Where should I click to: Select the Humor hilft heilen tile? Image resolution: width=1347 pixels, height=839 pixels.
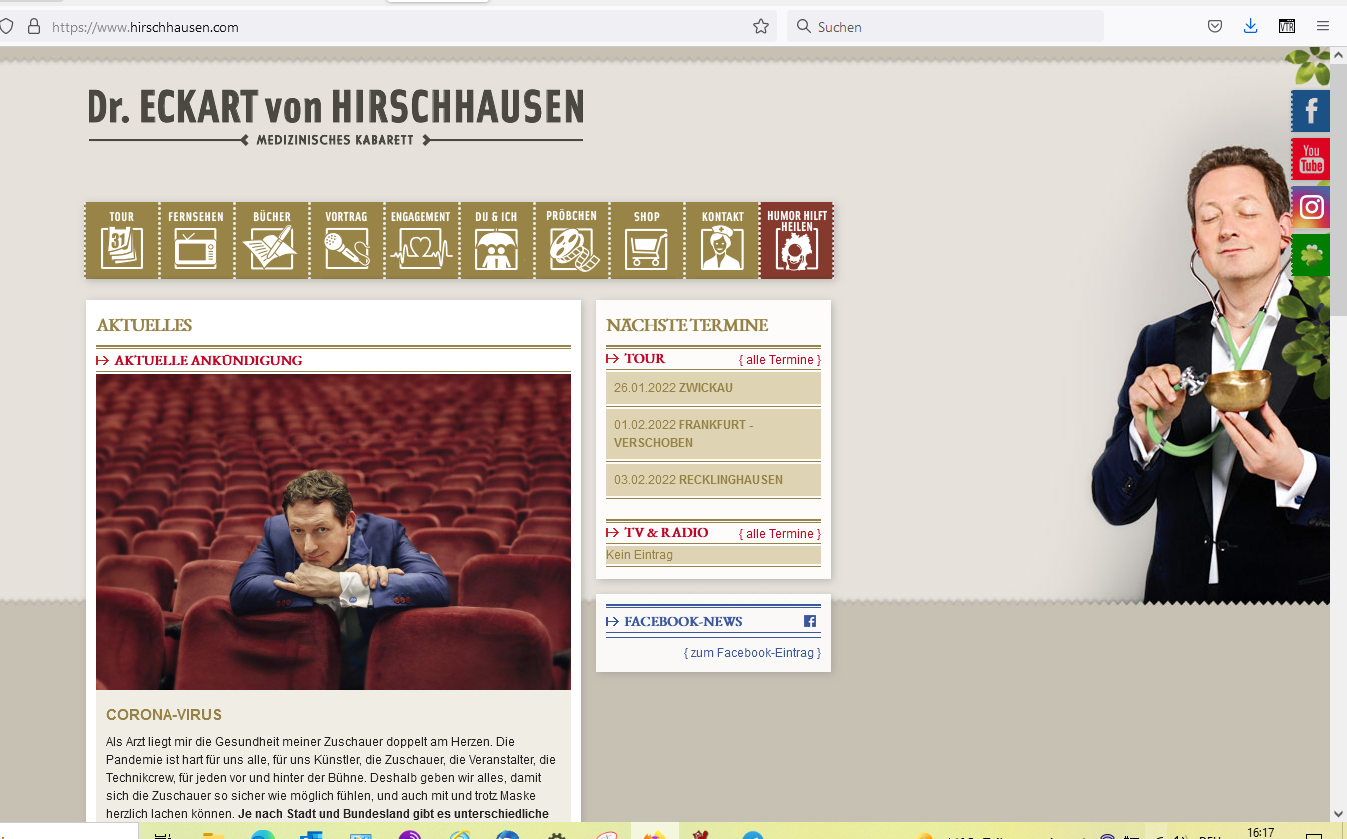tap(797, 240)
